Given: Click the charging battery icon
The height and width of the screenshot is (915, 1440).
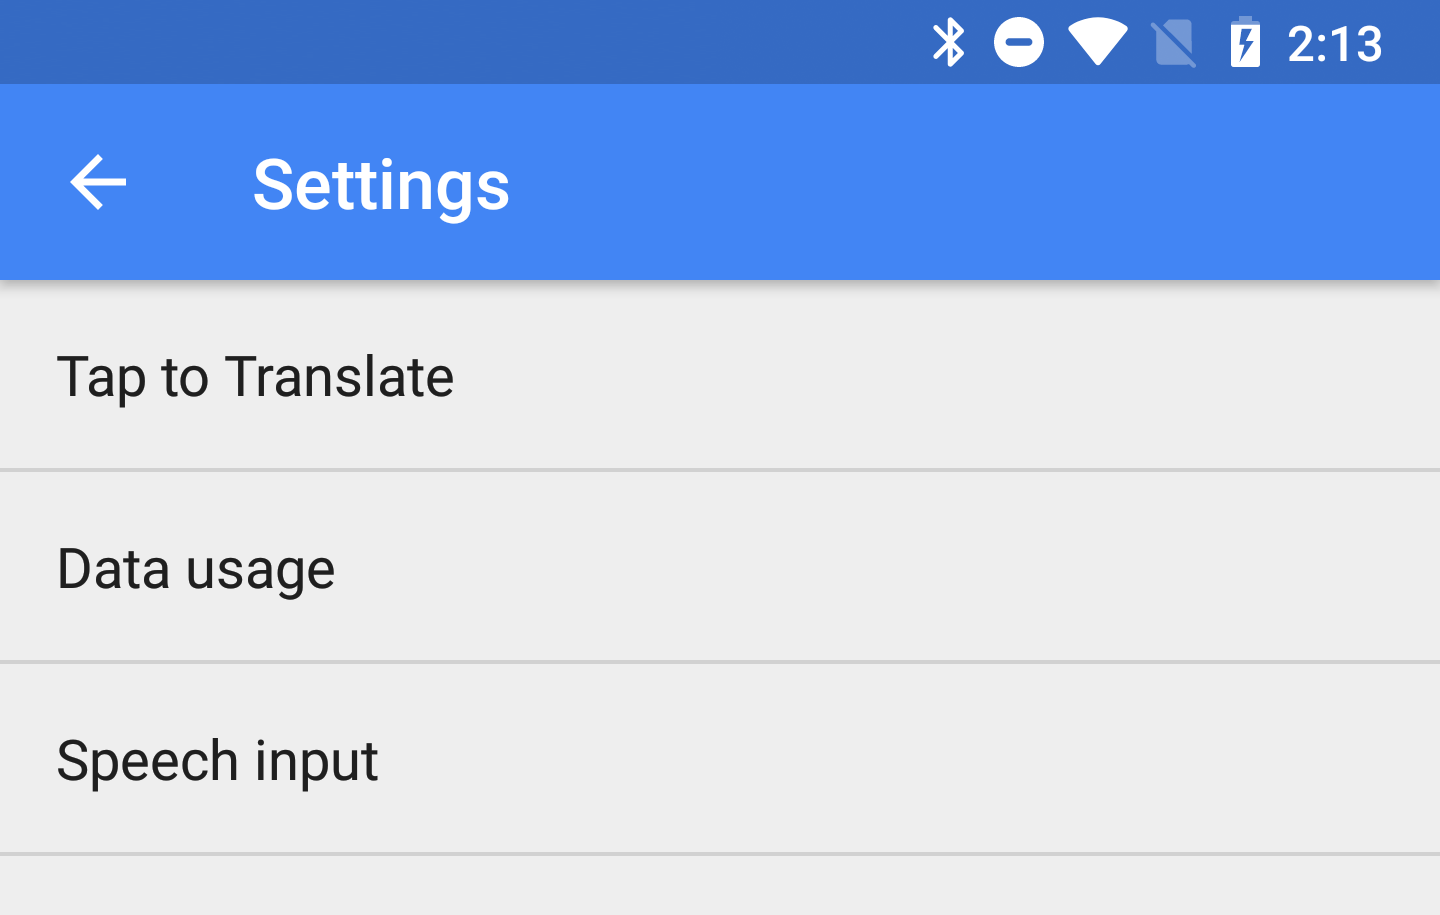Looking at the screenshot, I should 1245,41.
